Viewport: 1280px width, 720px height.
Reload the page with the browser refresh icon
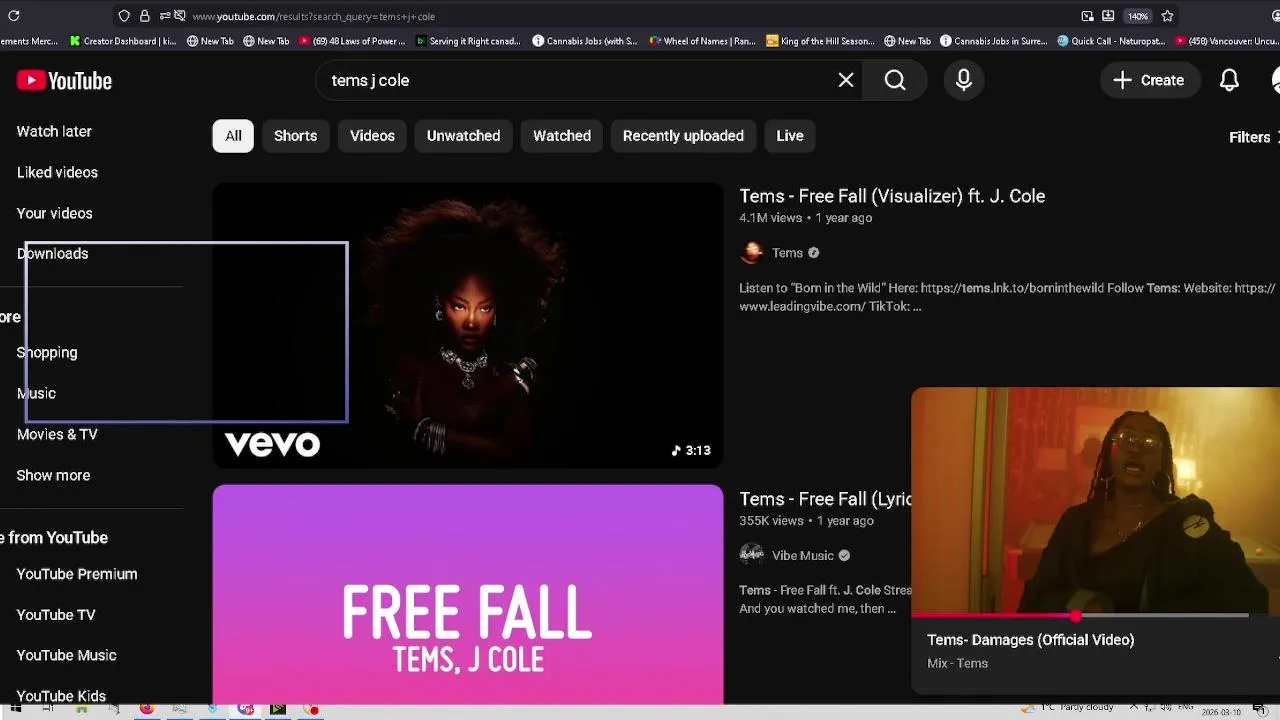click(x=14, y=16)
